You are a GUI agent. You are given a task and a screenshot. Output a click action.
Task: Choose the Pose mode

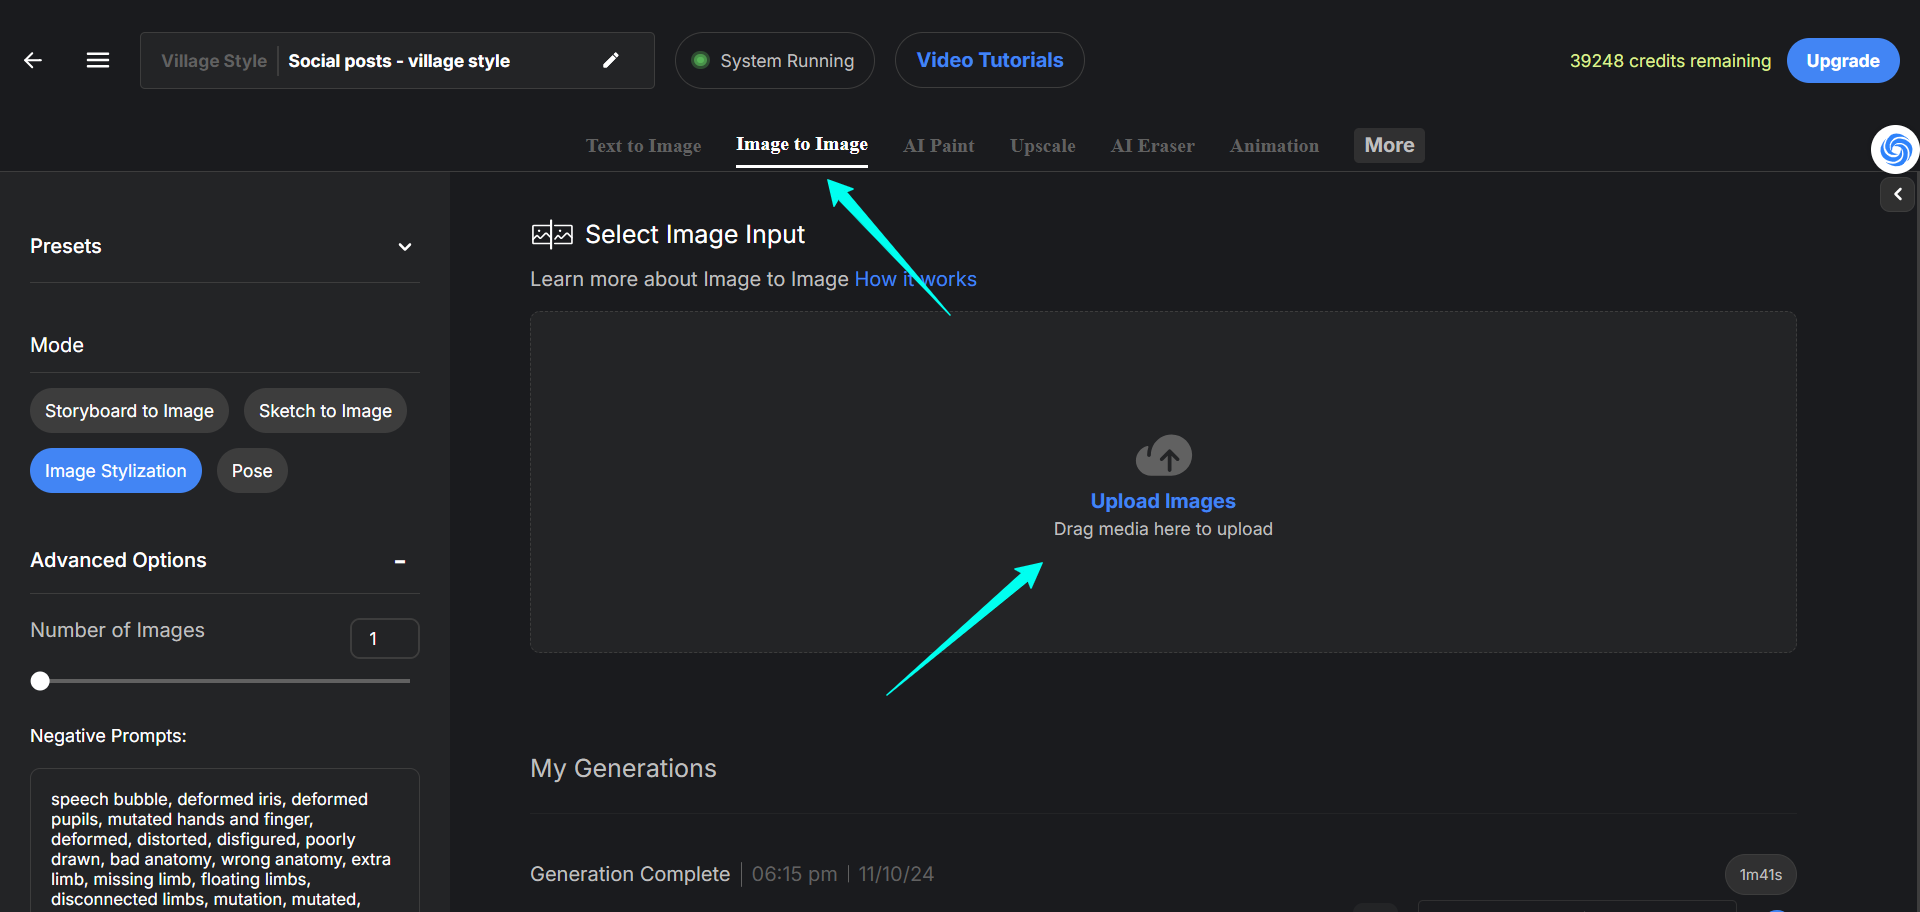pos(252,471)
